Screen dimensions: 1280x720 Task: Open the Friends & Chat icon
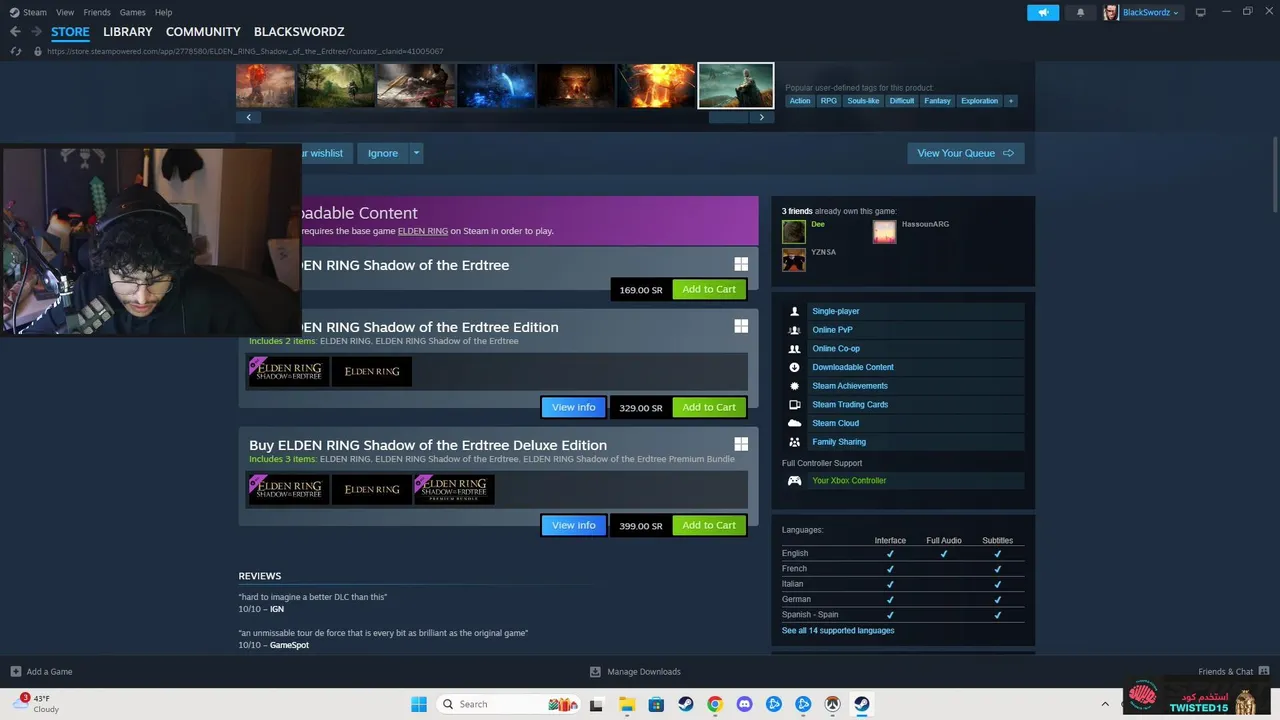point(1264,671)
